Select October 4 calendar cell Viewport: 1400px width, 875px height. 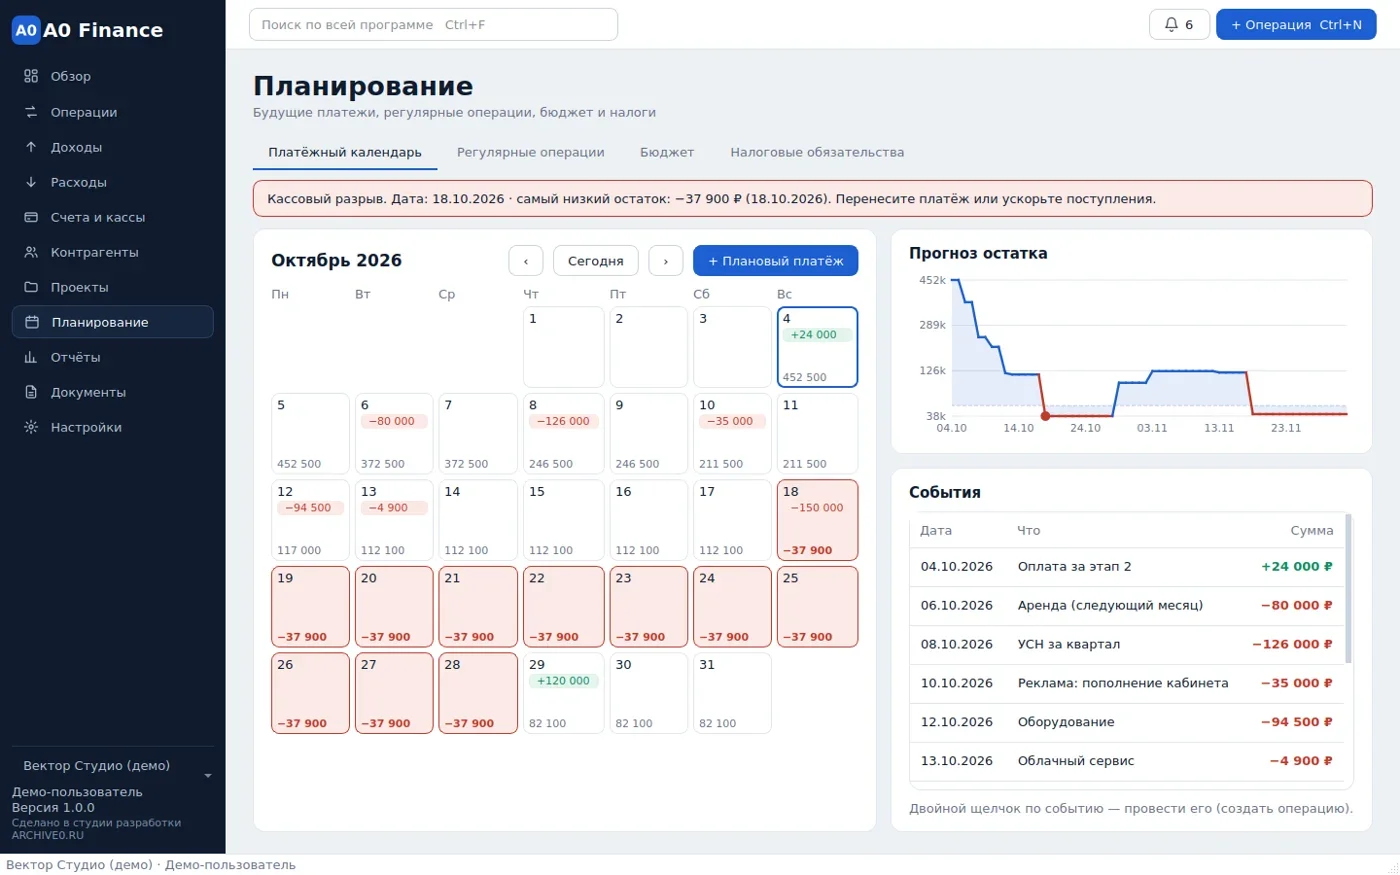point(817,347)
